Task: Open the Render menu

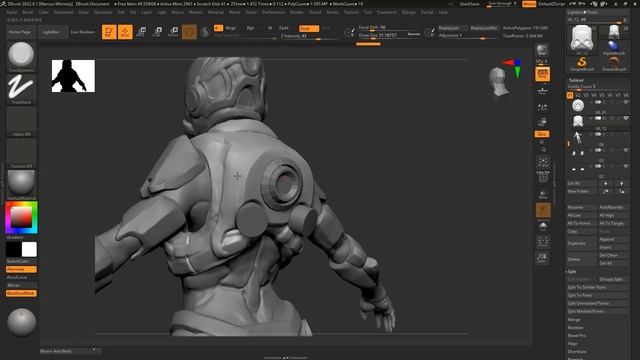Action: click(x=297, y=12)
